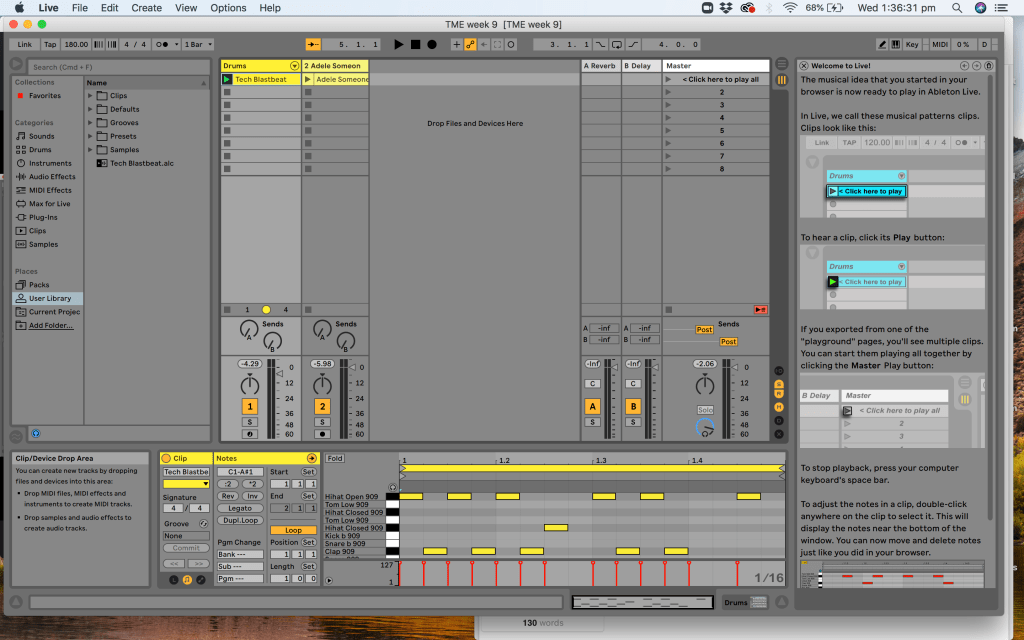
Task: Open the quantization 1 Bar dropdown
Action: click(195, 45)
